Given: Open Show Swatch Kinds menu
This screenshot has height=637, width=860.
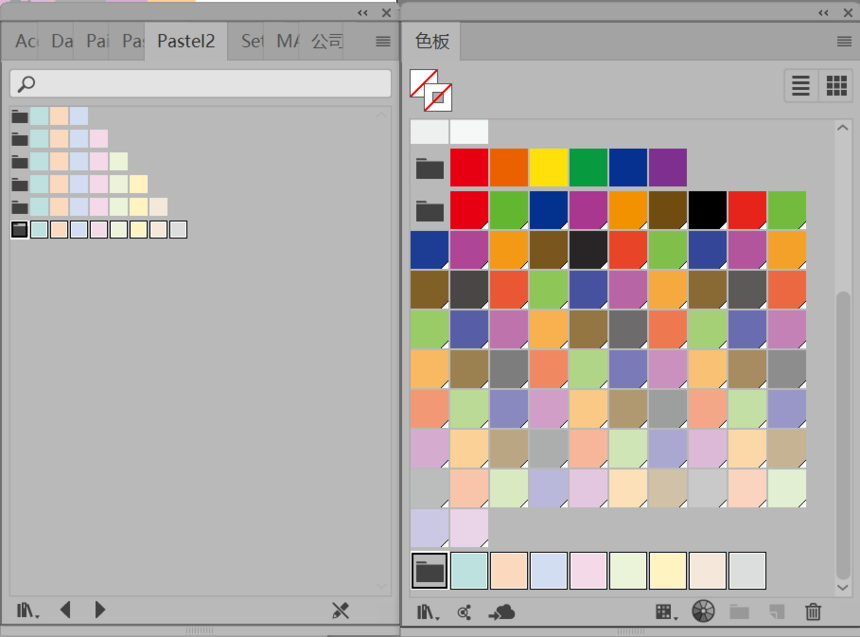Looking at the screenshot, I should pos(666,612).
